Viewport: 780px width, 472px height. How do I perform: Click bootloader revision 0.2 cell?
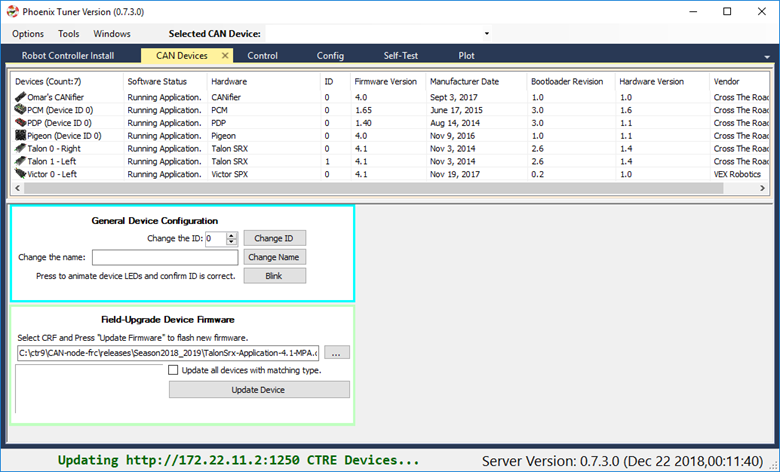(x=537, y=174)
